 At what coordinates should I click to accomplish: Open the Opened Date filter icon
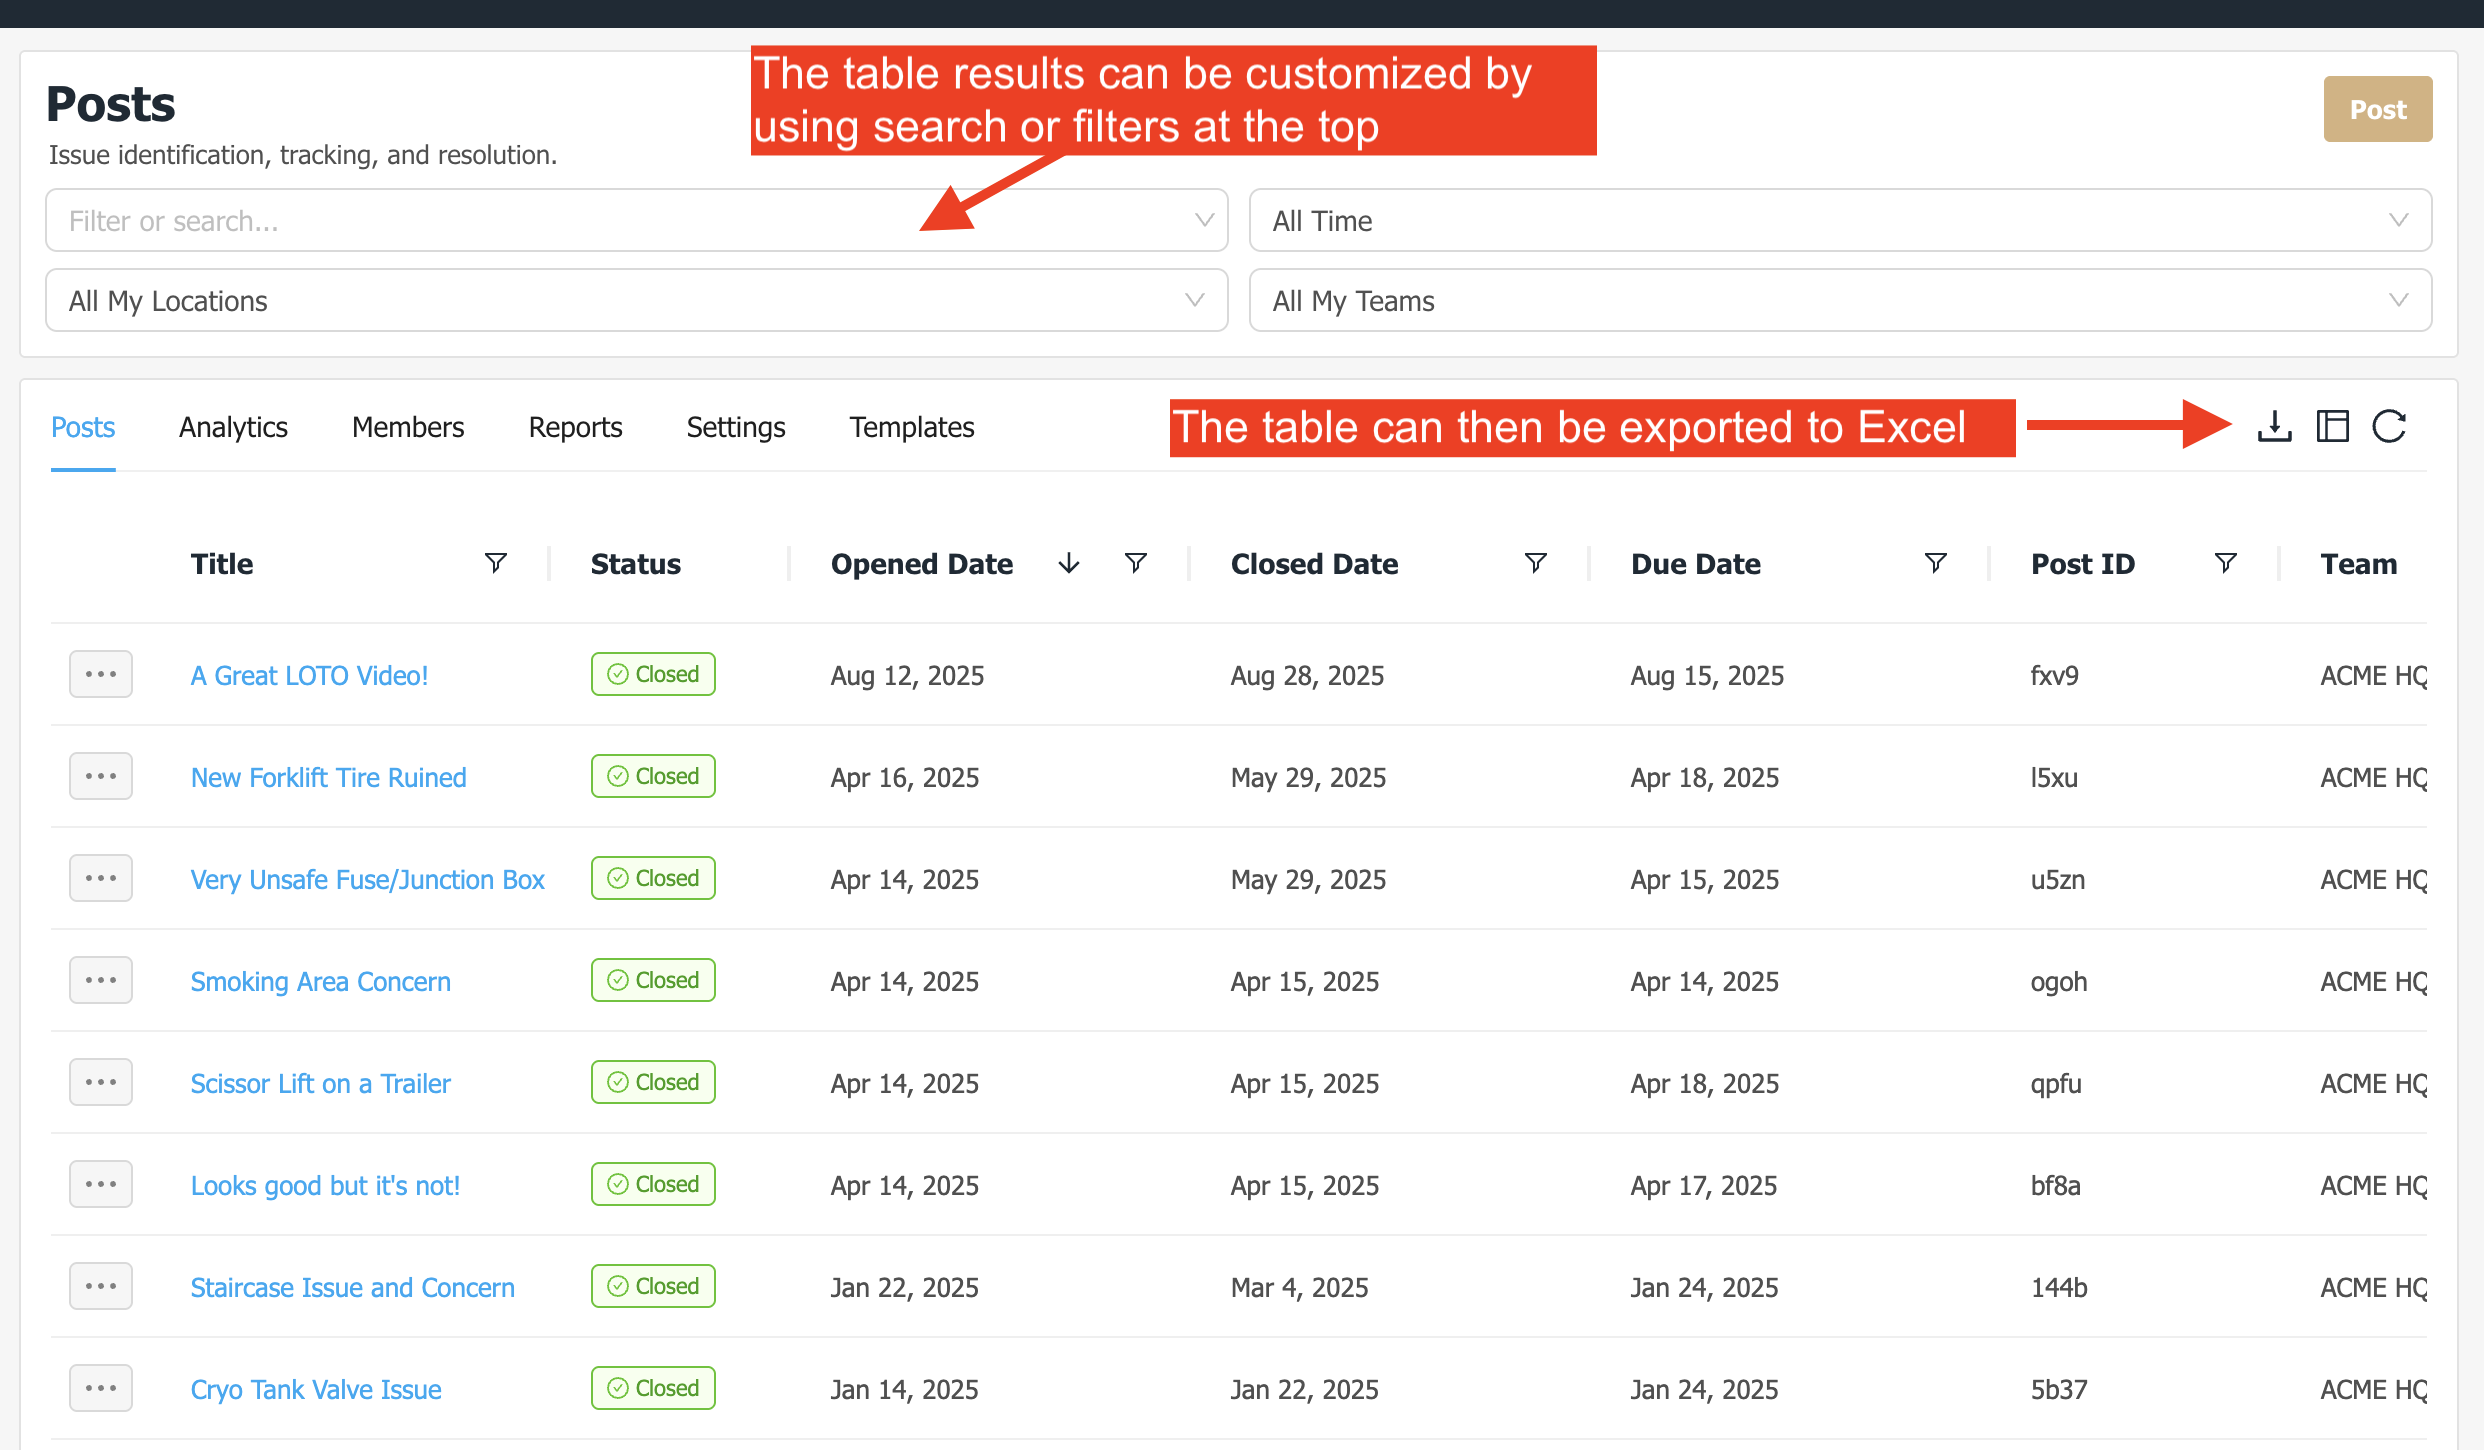click(1135, 563)
